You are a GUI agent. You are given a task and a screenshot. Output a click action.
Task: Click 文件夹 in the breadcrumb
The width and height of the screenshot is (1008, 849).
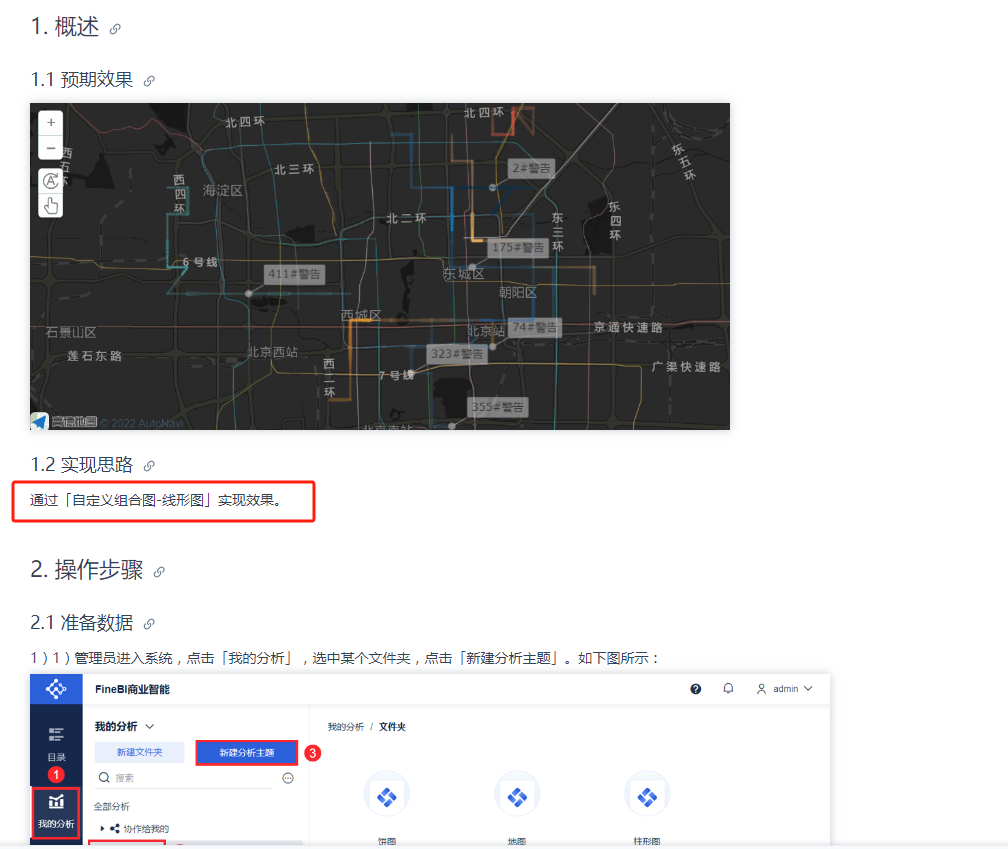(x=392, y=727)
